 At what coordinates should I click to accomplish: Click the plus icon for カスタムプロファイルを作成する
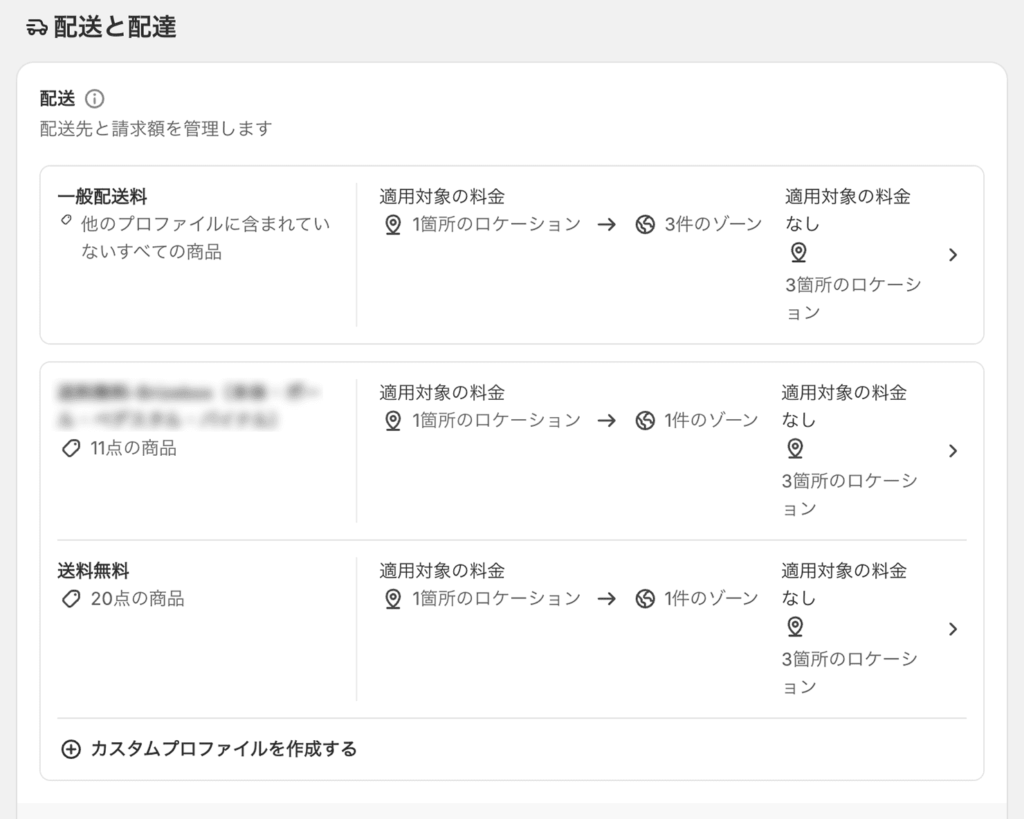pos(70,749)
